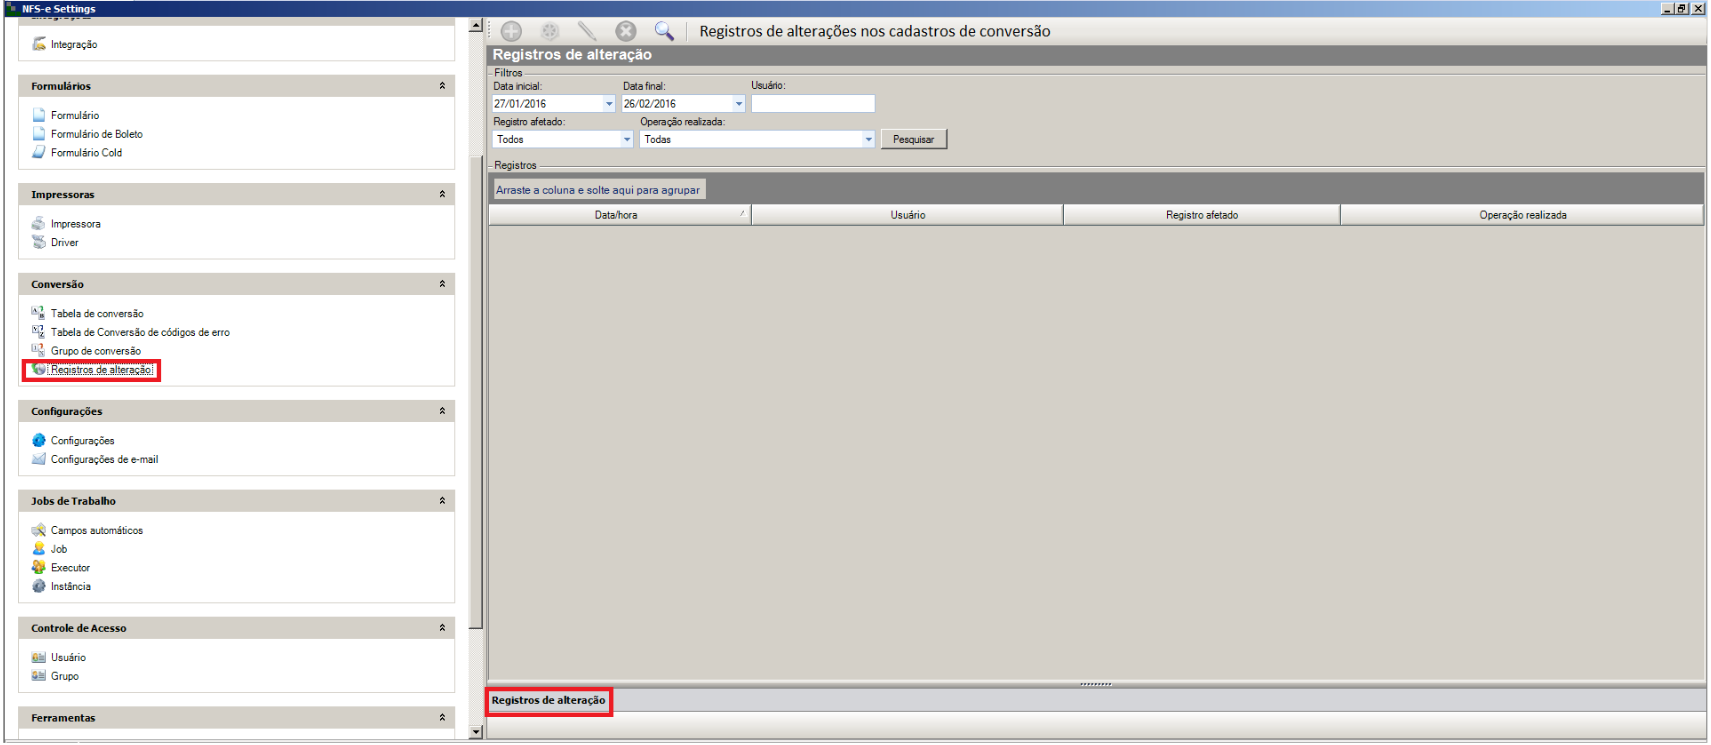The image size is (1711, 745).
Task: Click the pencil edit toolbar icon
Action: 587,31
